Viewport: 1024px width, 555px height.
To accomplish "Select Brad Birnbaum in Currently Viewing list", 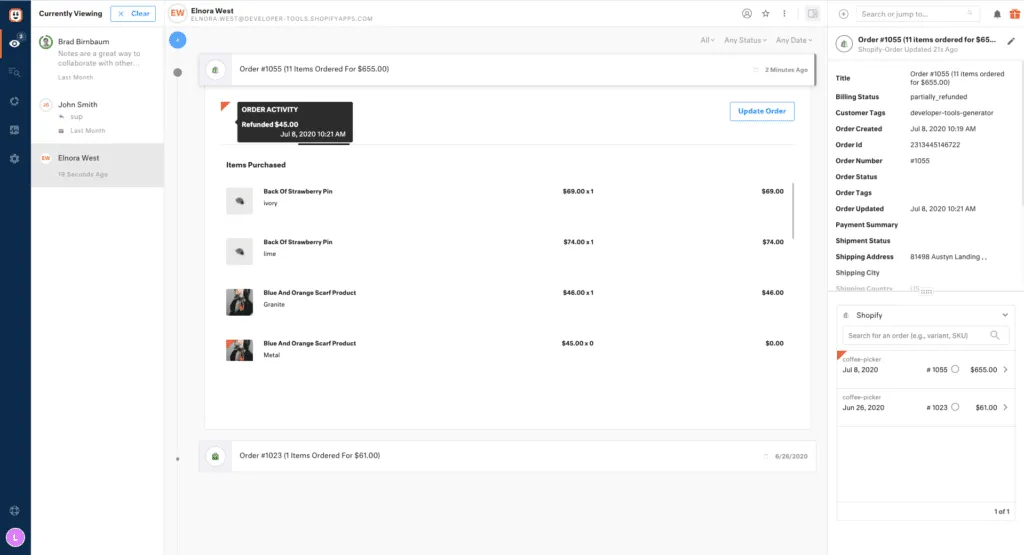I will click(97, 49).
